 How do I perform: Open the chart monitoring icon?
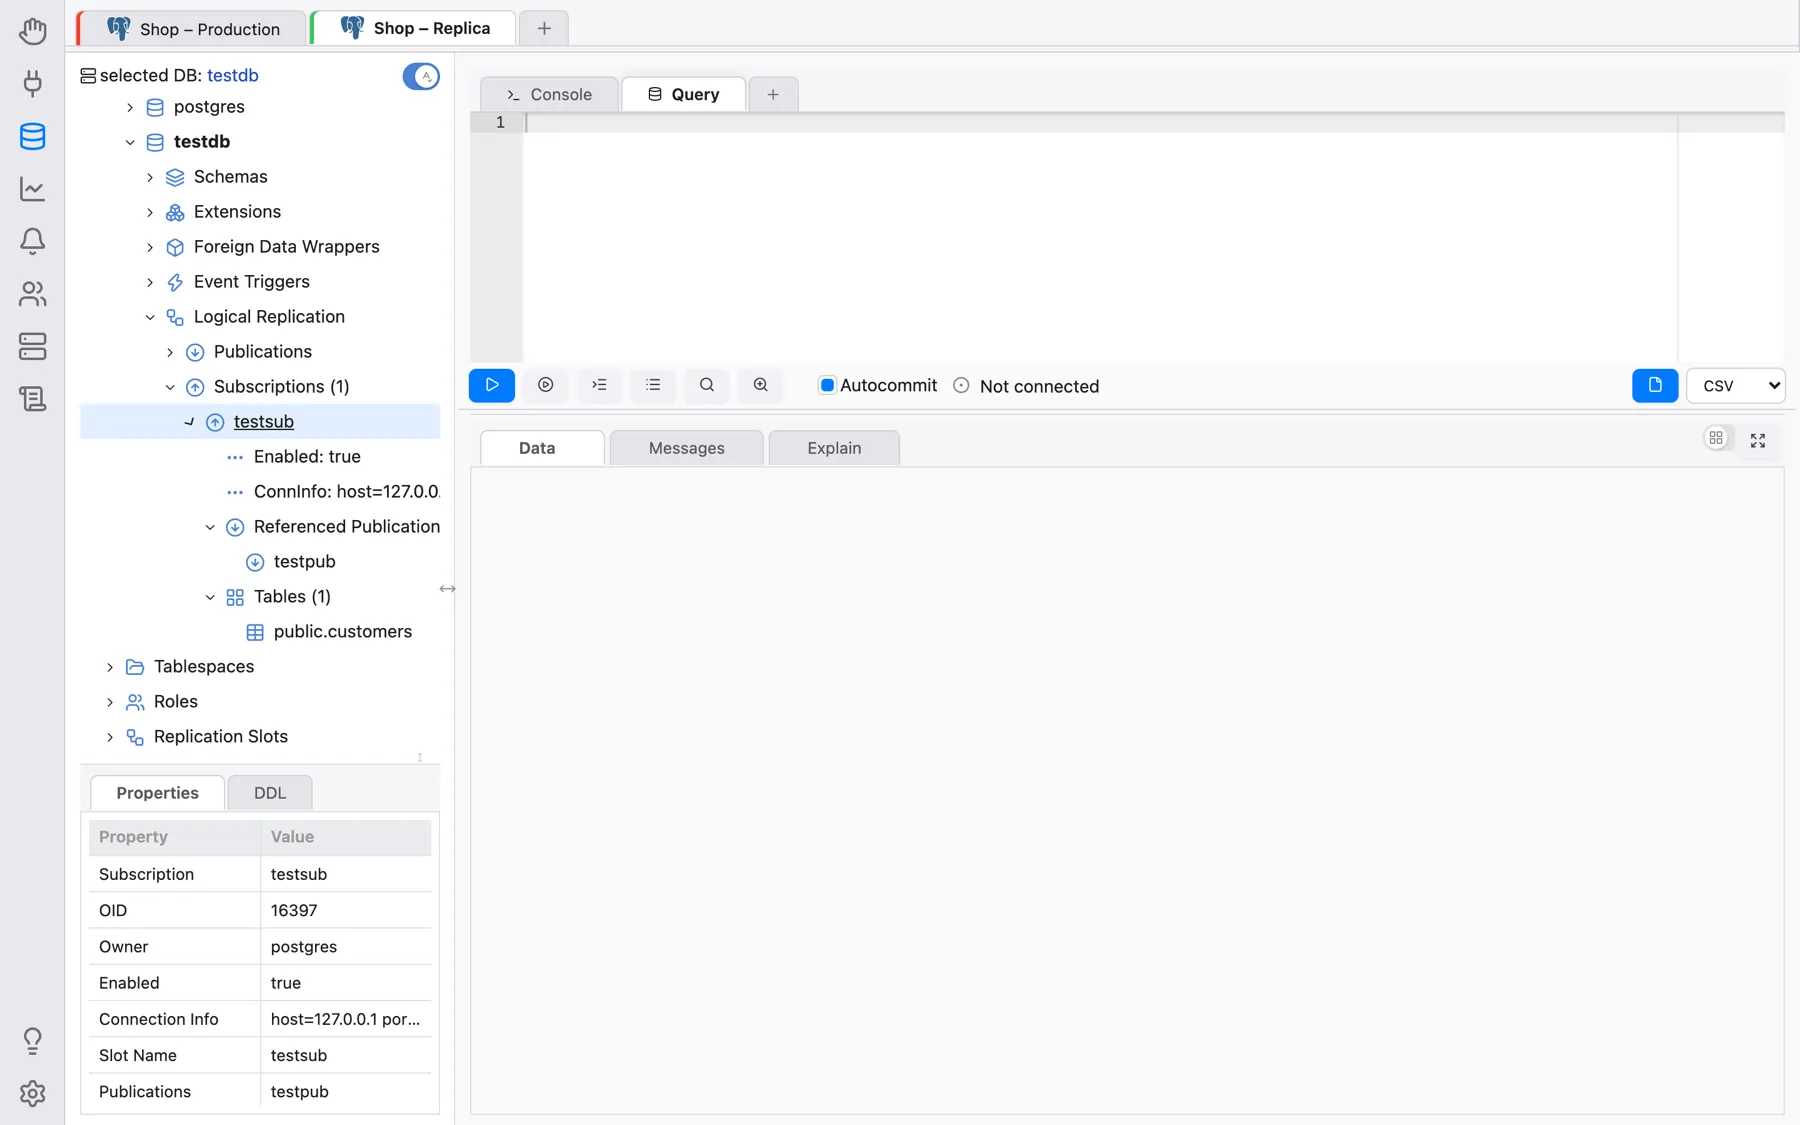[x=32, y=188]
